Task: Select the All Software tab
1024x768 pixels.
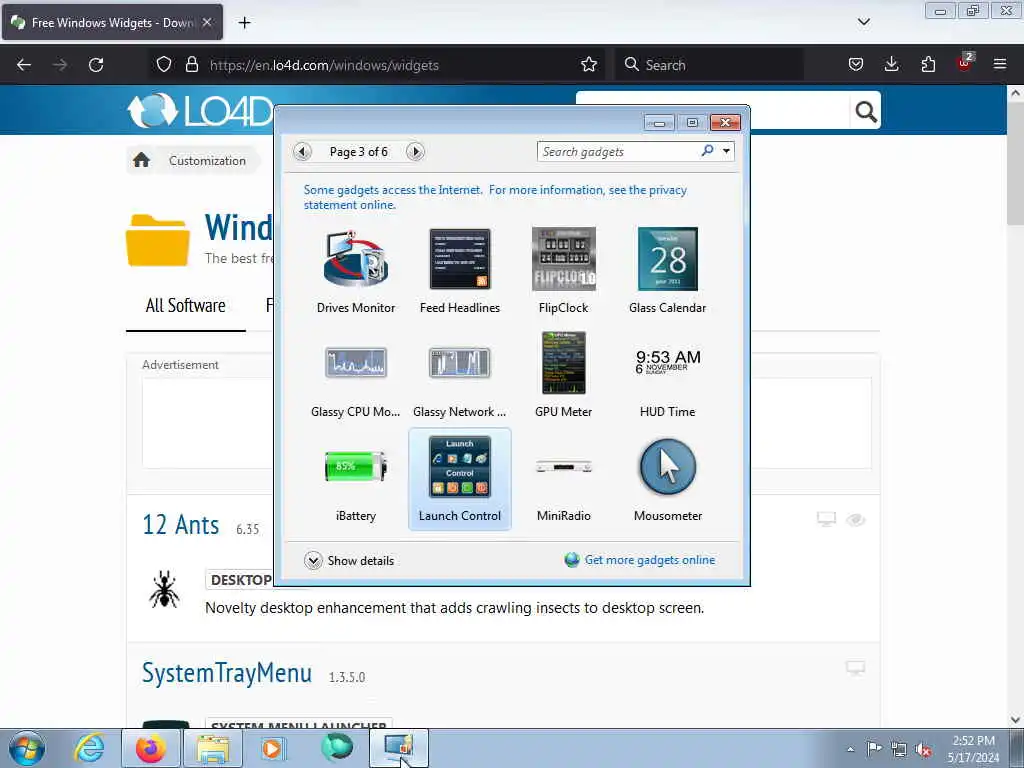Action: (x=185, y=306)
